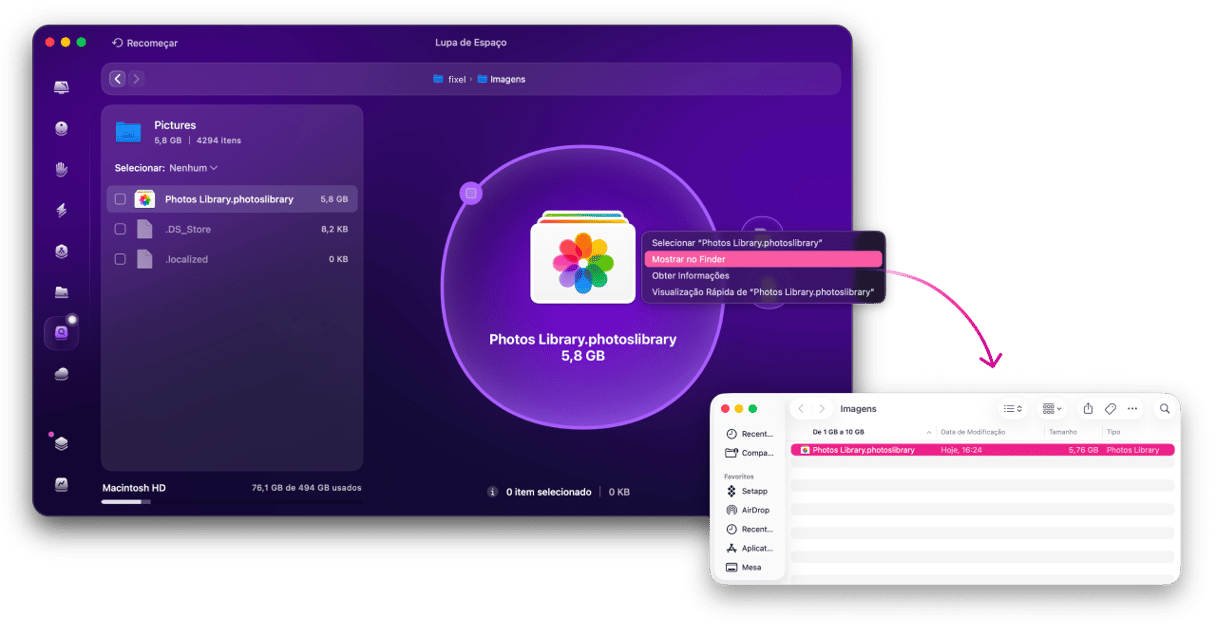Click the 76,1 GB de 494 GB usados text
The image size is (1216, 635).
click(306, 488)
